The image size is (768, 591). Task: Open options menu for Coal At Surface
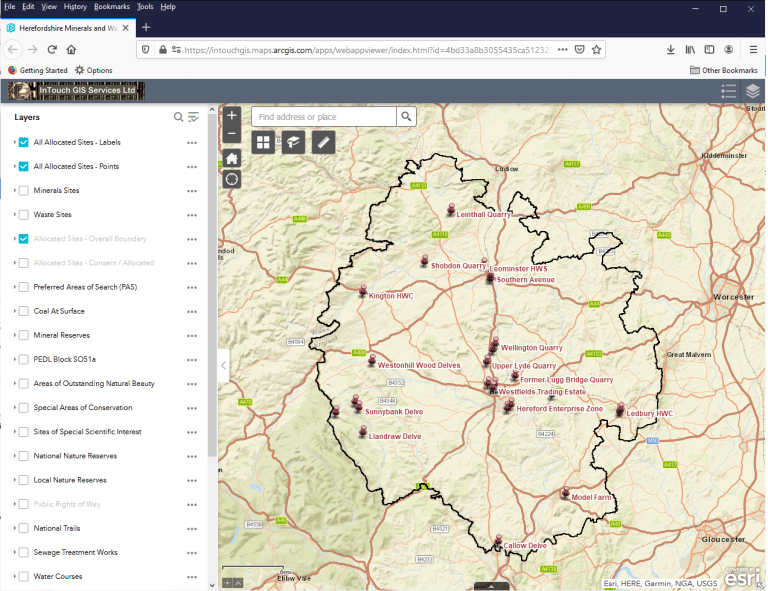click(192, 311)
